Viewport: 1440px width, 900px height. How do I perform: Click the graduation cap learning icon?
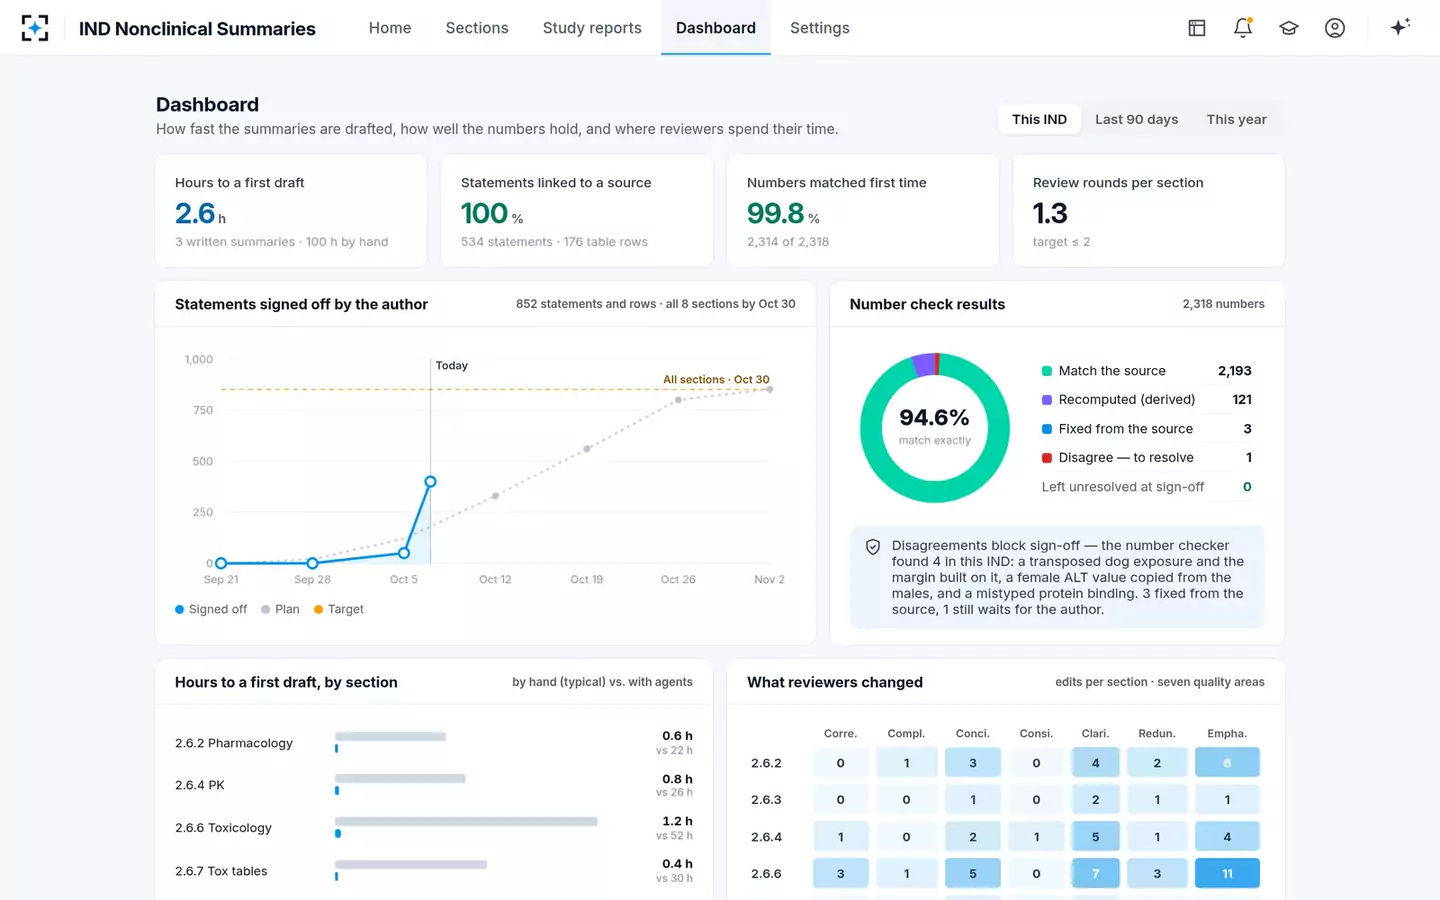click(1289, 28)
